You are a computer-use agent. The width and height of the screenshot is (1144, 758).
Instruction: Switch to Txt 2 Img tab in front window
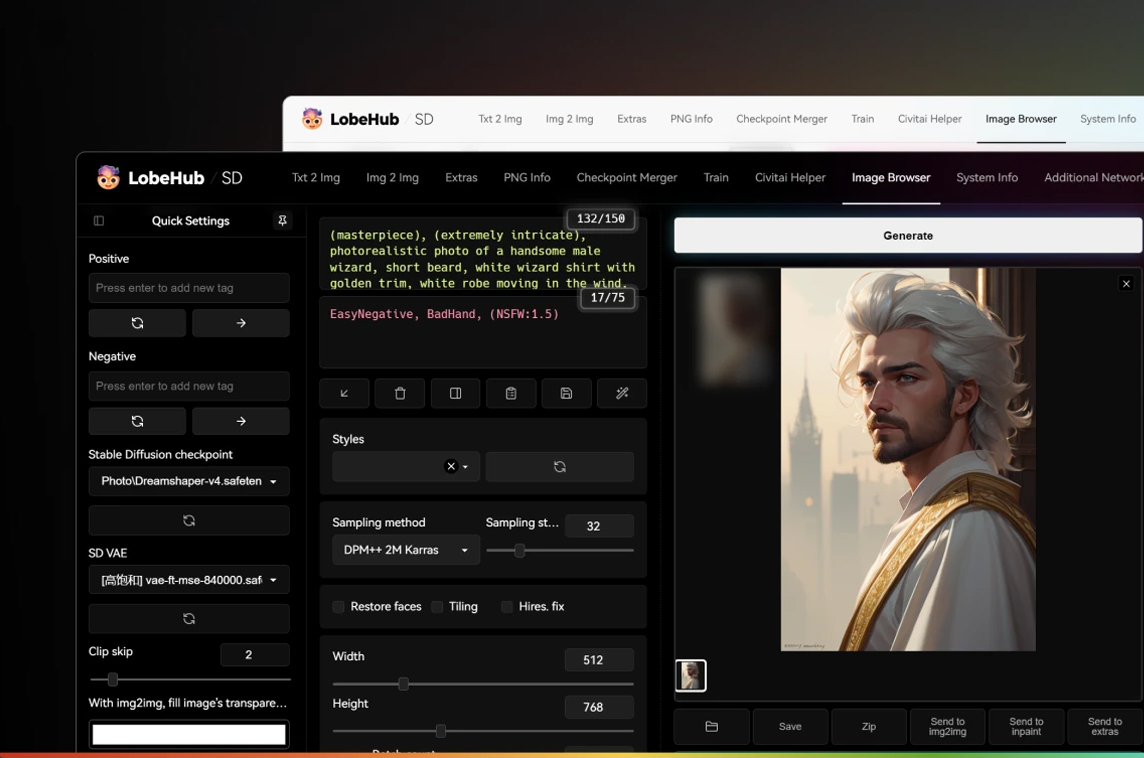(316, 177)
